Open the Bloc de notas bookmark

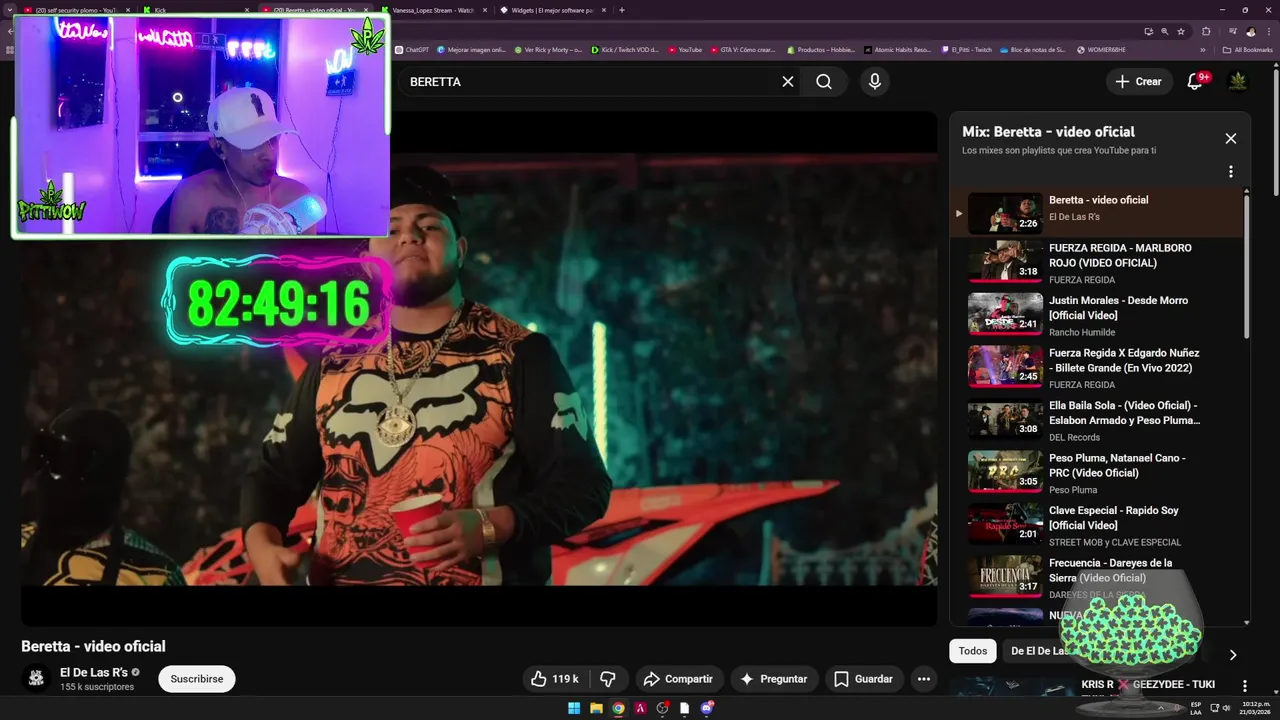click(x=1033, y=49)
